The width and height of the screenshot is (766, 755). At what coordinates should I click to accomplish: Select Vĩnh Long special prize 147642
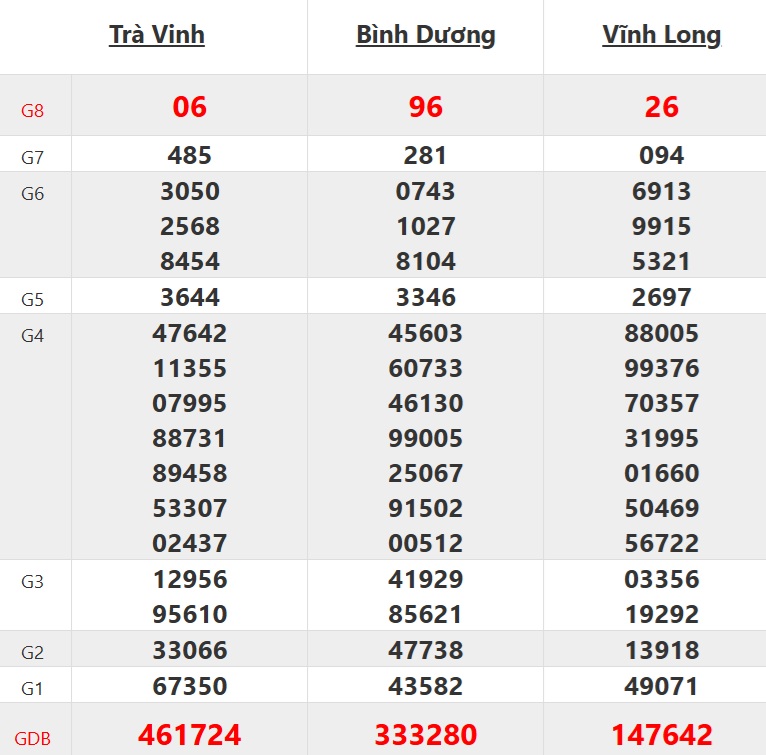click(x=661, y=736)
